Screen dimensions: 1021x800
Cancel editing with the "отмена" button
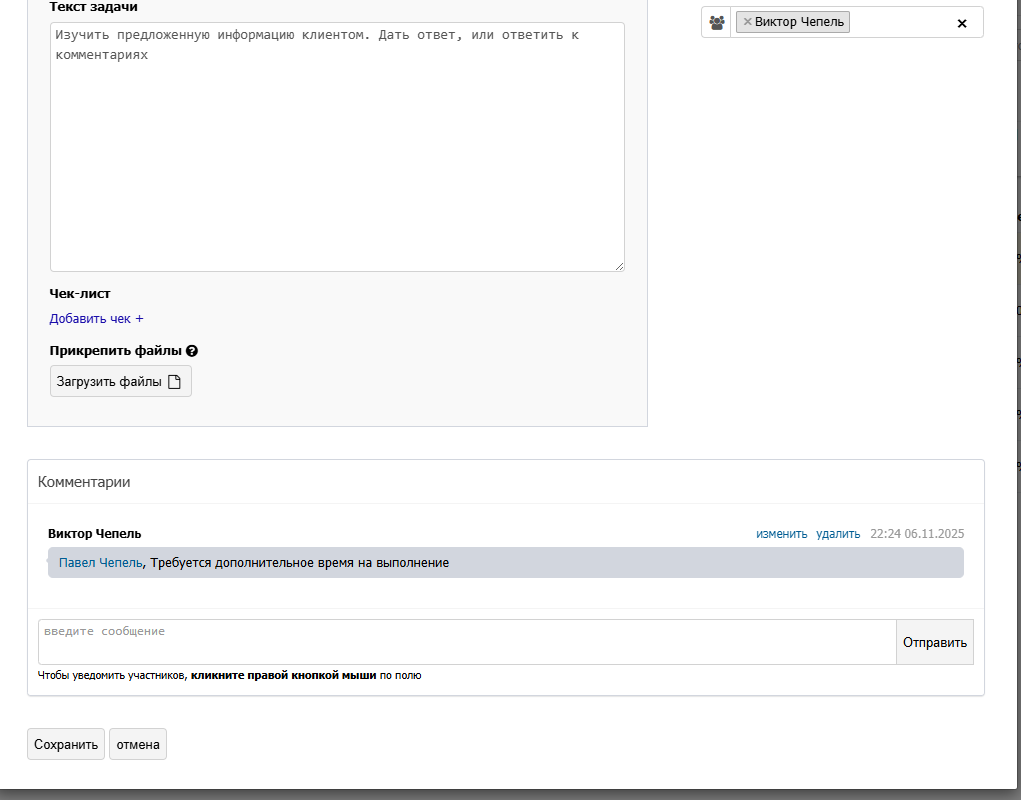click(x=138, y=745)
